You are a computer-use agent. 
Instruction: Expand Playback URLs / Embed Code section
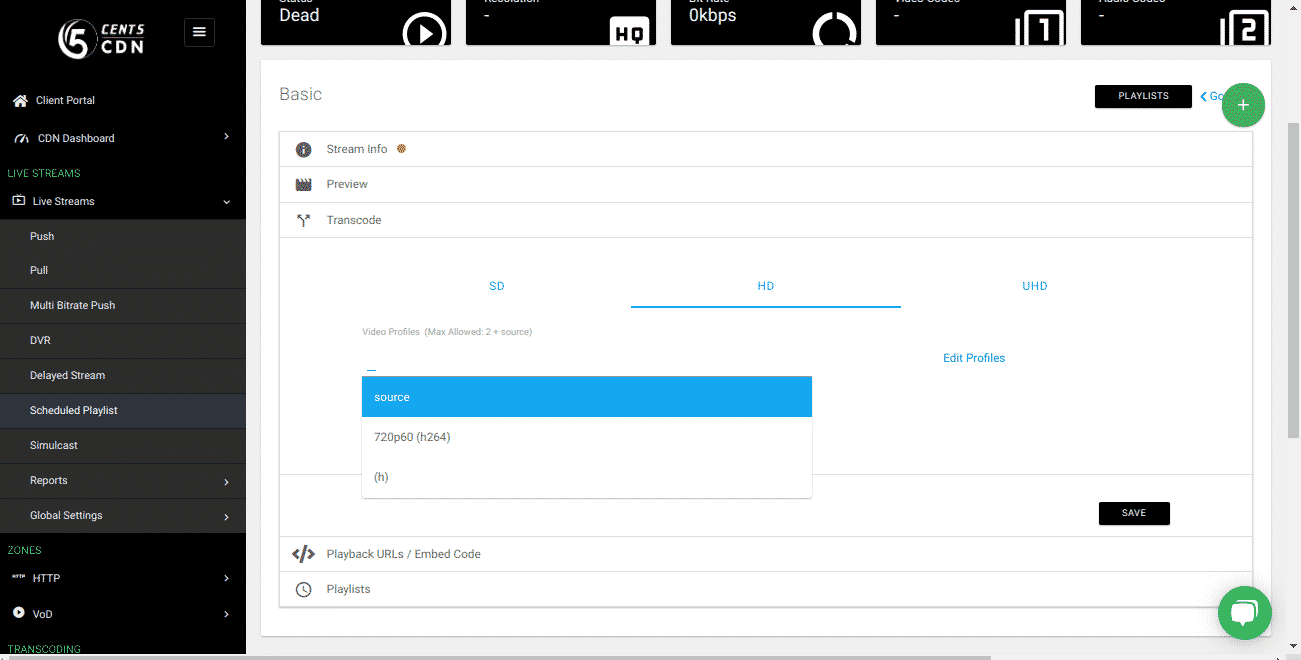click(x=765, y=554)
